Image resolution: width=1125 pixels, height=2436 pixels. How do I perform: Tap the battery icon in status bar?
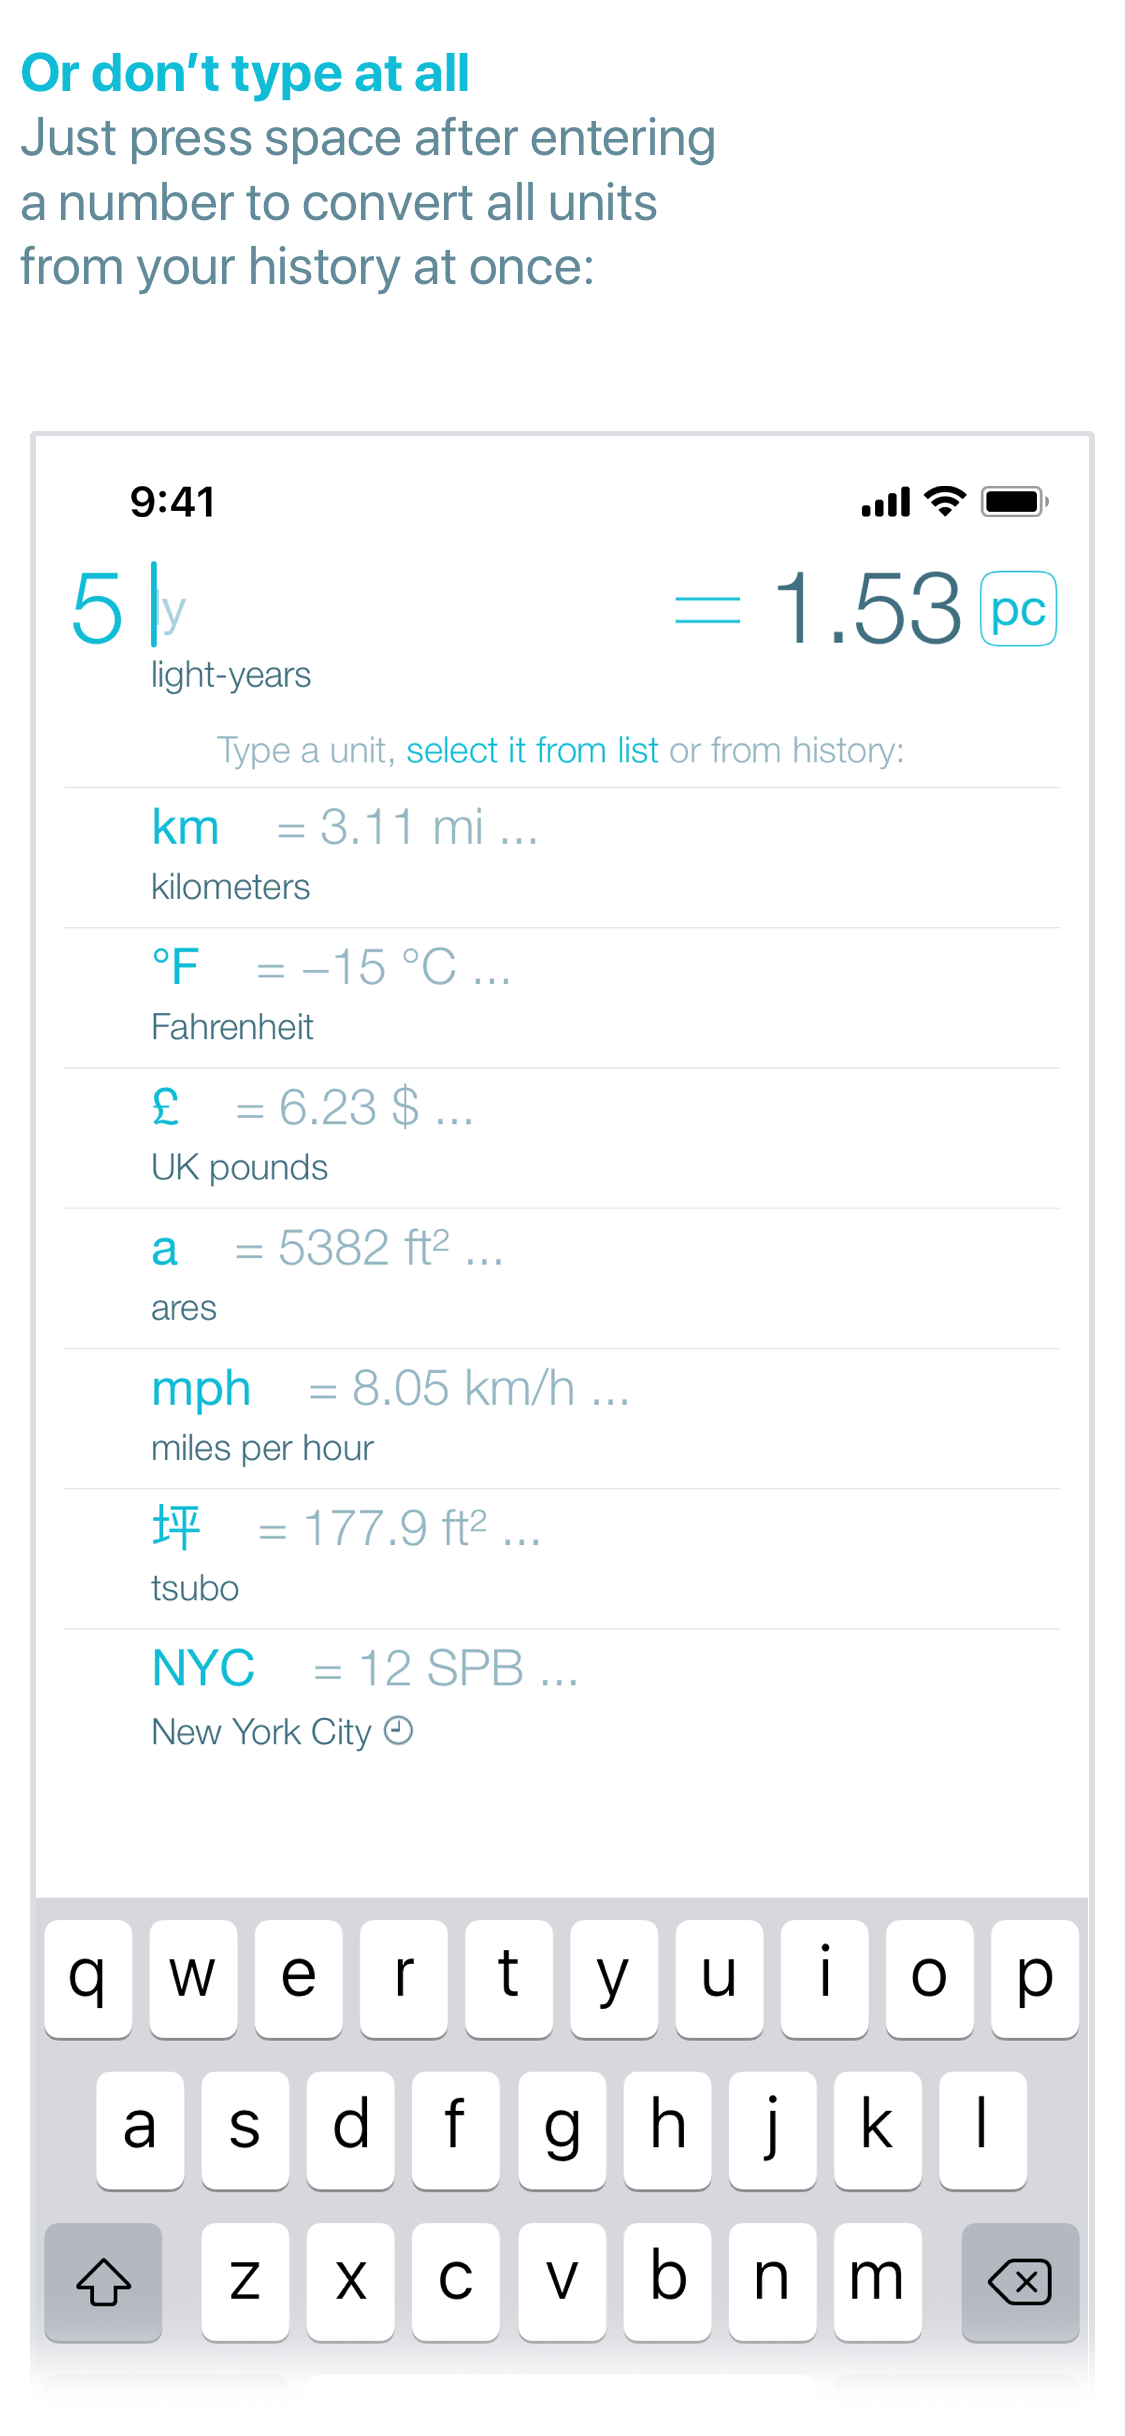tap(1014, 501)
